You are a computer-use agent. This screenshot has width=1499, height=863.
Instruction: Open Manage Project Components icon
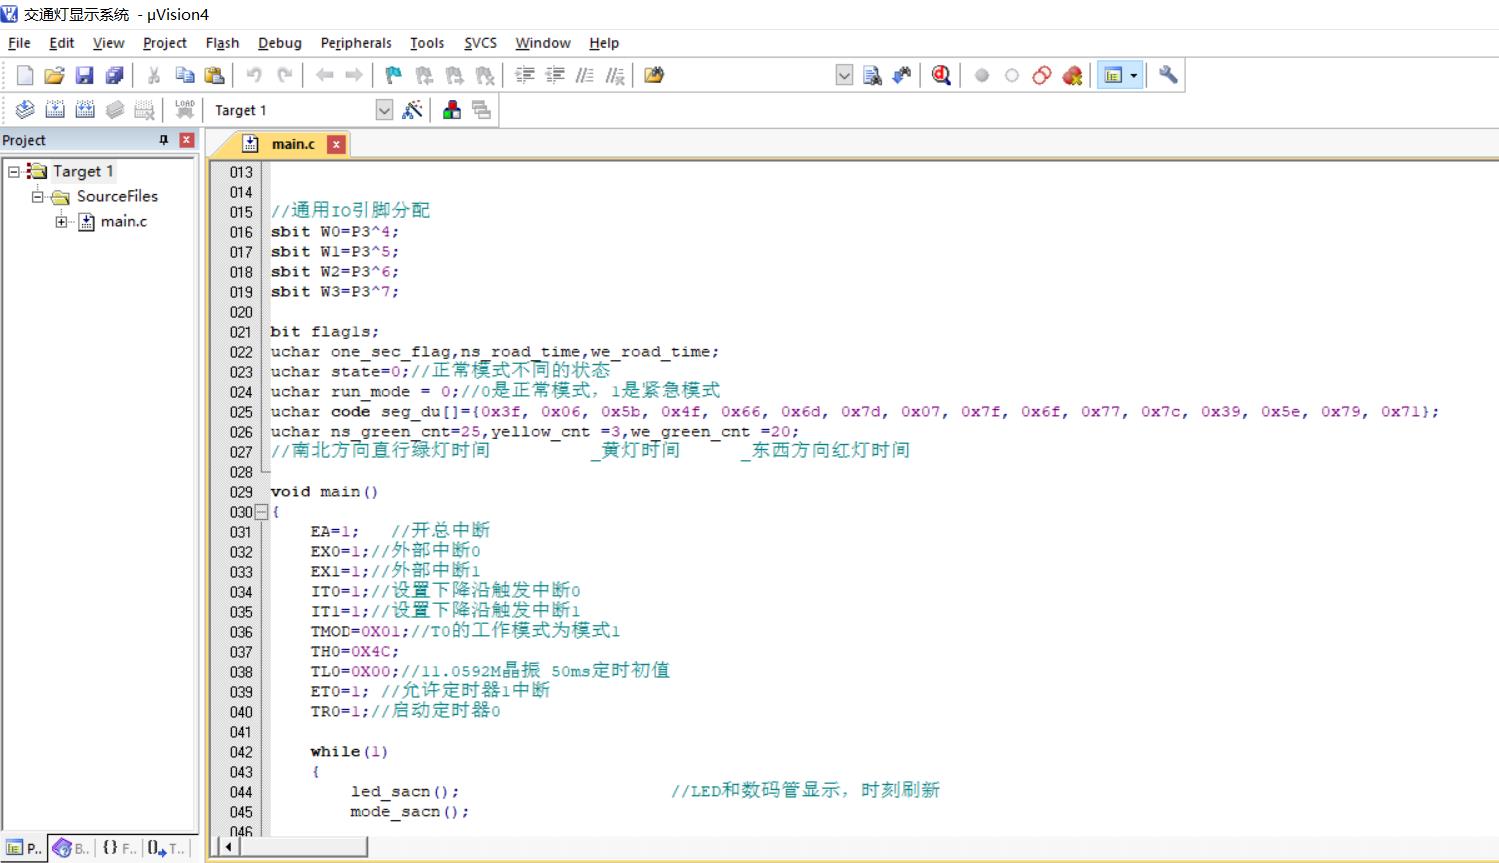[x=452, y=110]
